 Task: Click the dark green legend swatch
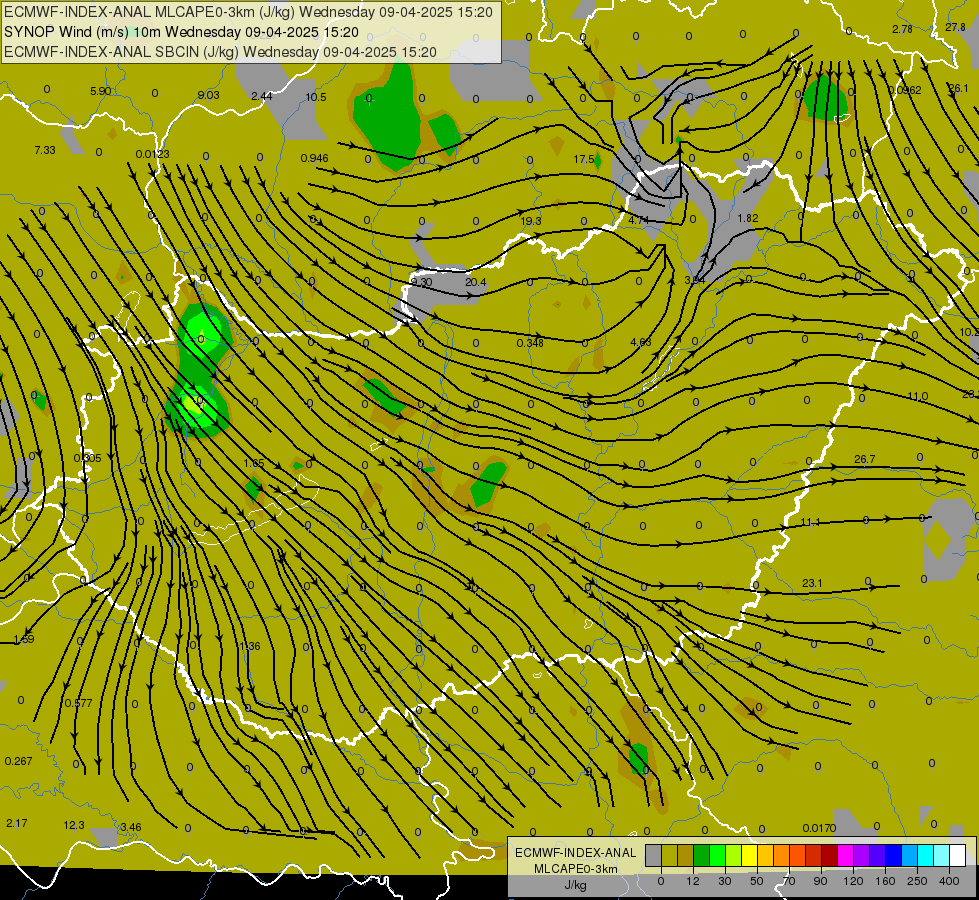[701, 856]
